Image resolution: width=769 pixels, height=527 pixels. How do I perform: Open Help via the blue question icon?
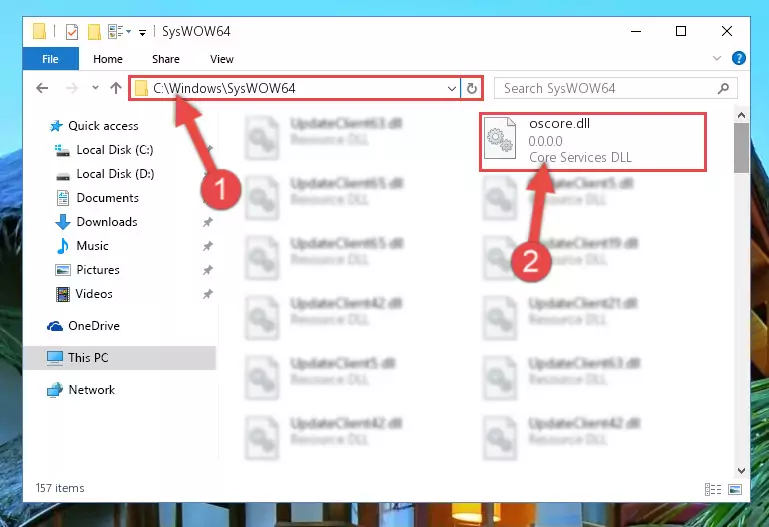click(739, 58)
